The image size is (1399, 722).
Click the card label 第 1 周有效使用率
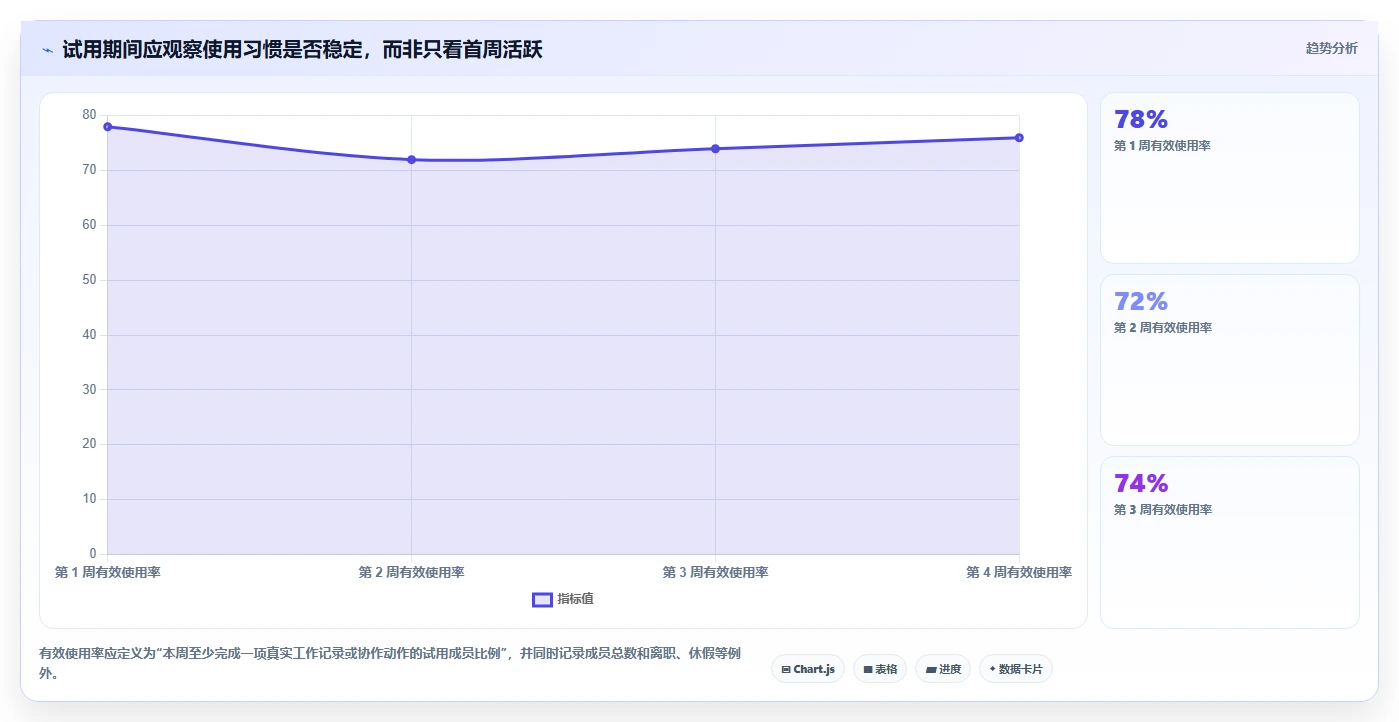1163,146
